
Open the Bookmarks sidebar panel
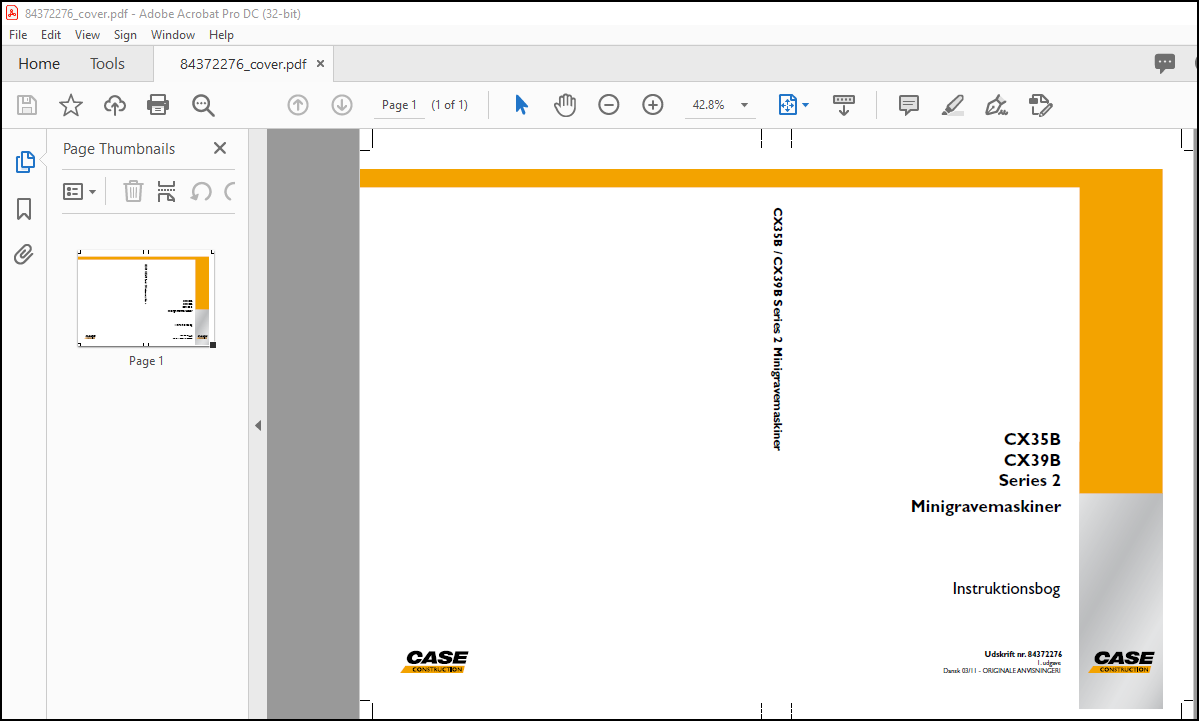[x=24, y=209]
